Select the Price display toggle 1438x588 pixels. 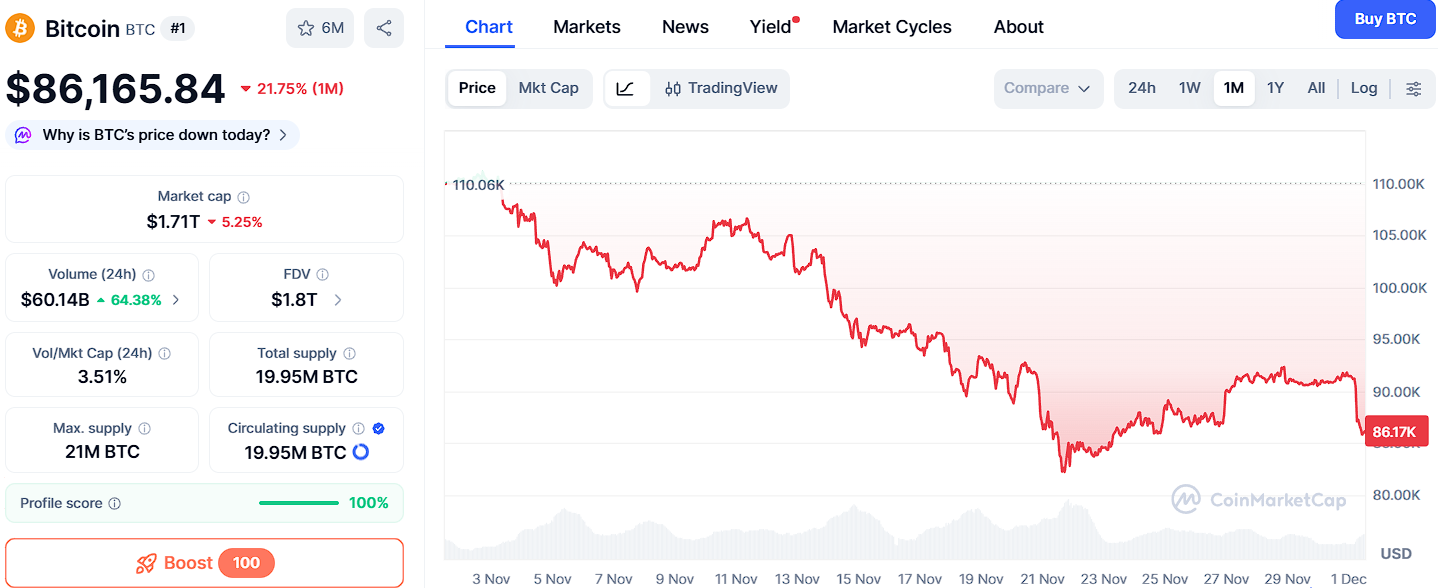[x=477, y=88]
